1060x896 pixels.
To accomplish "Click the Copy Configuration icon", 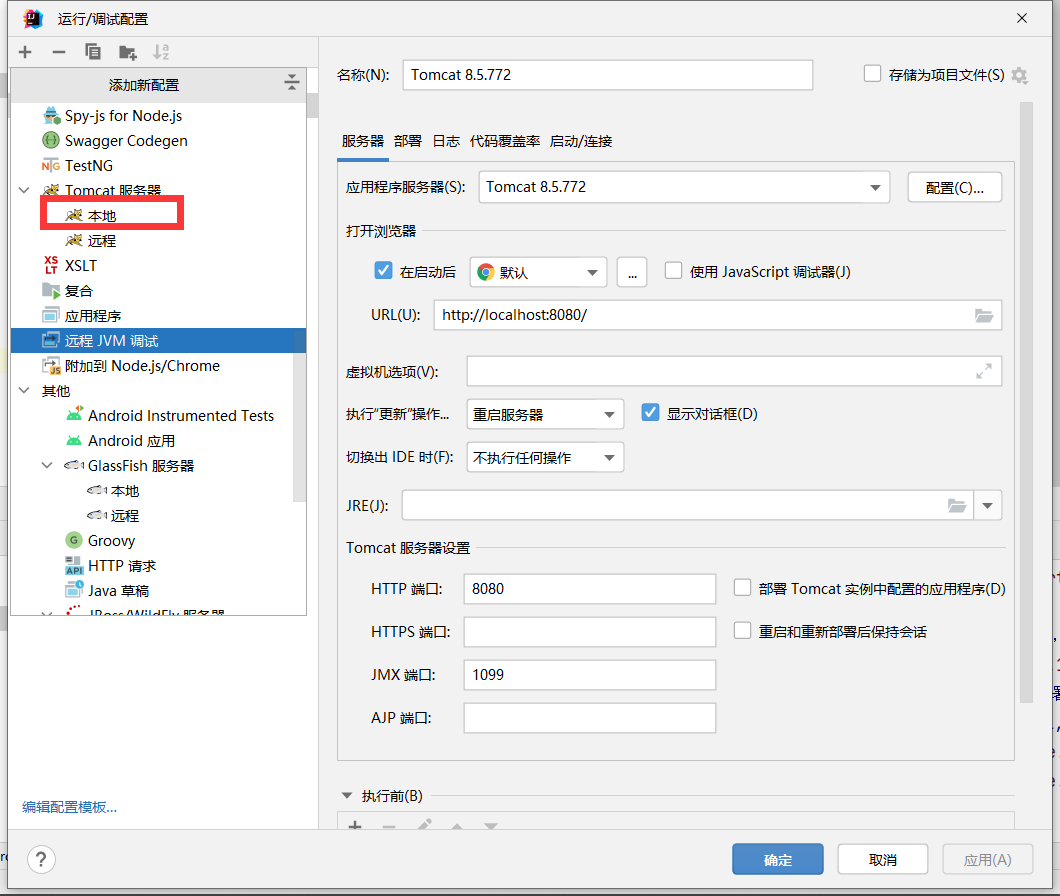I will click(93, 51).
